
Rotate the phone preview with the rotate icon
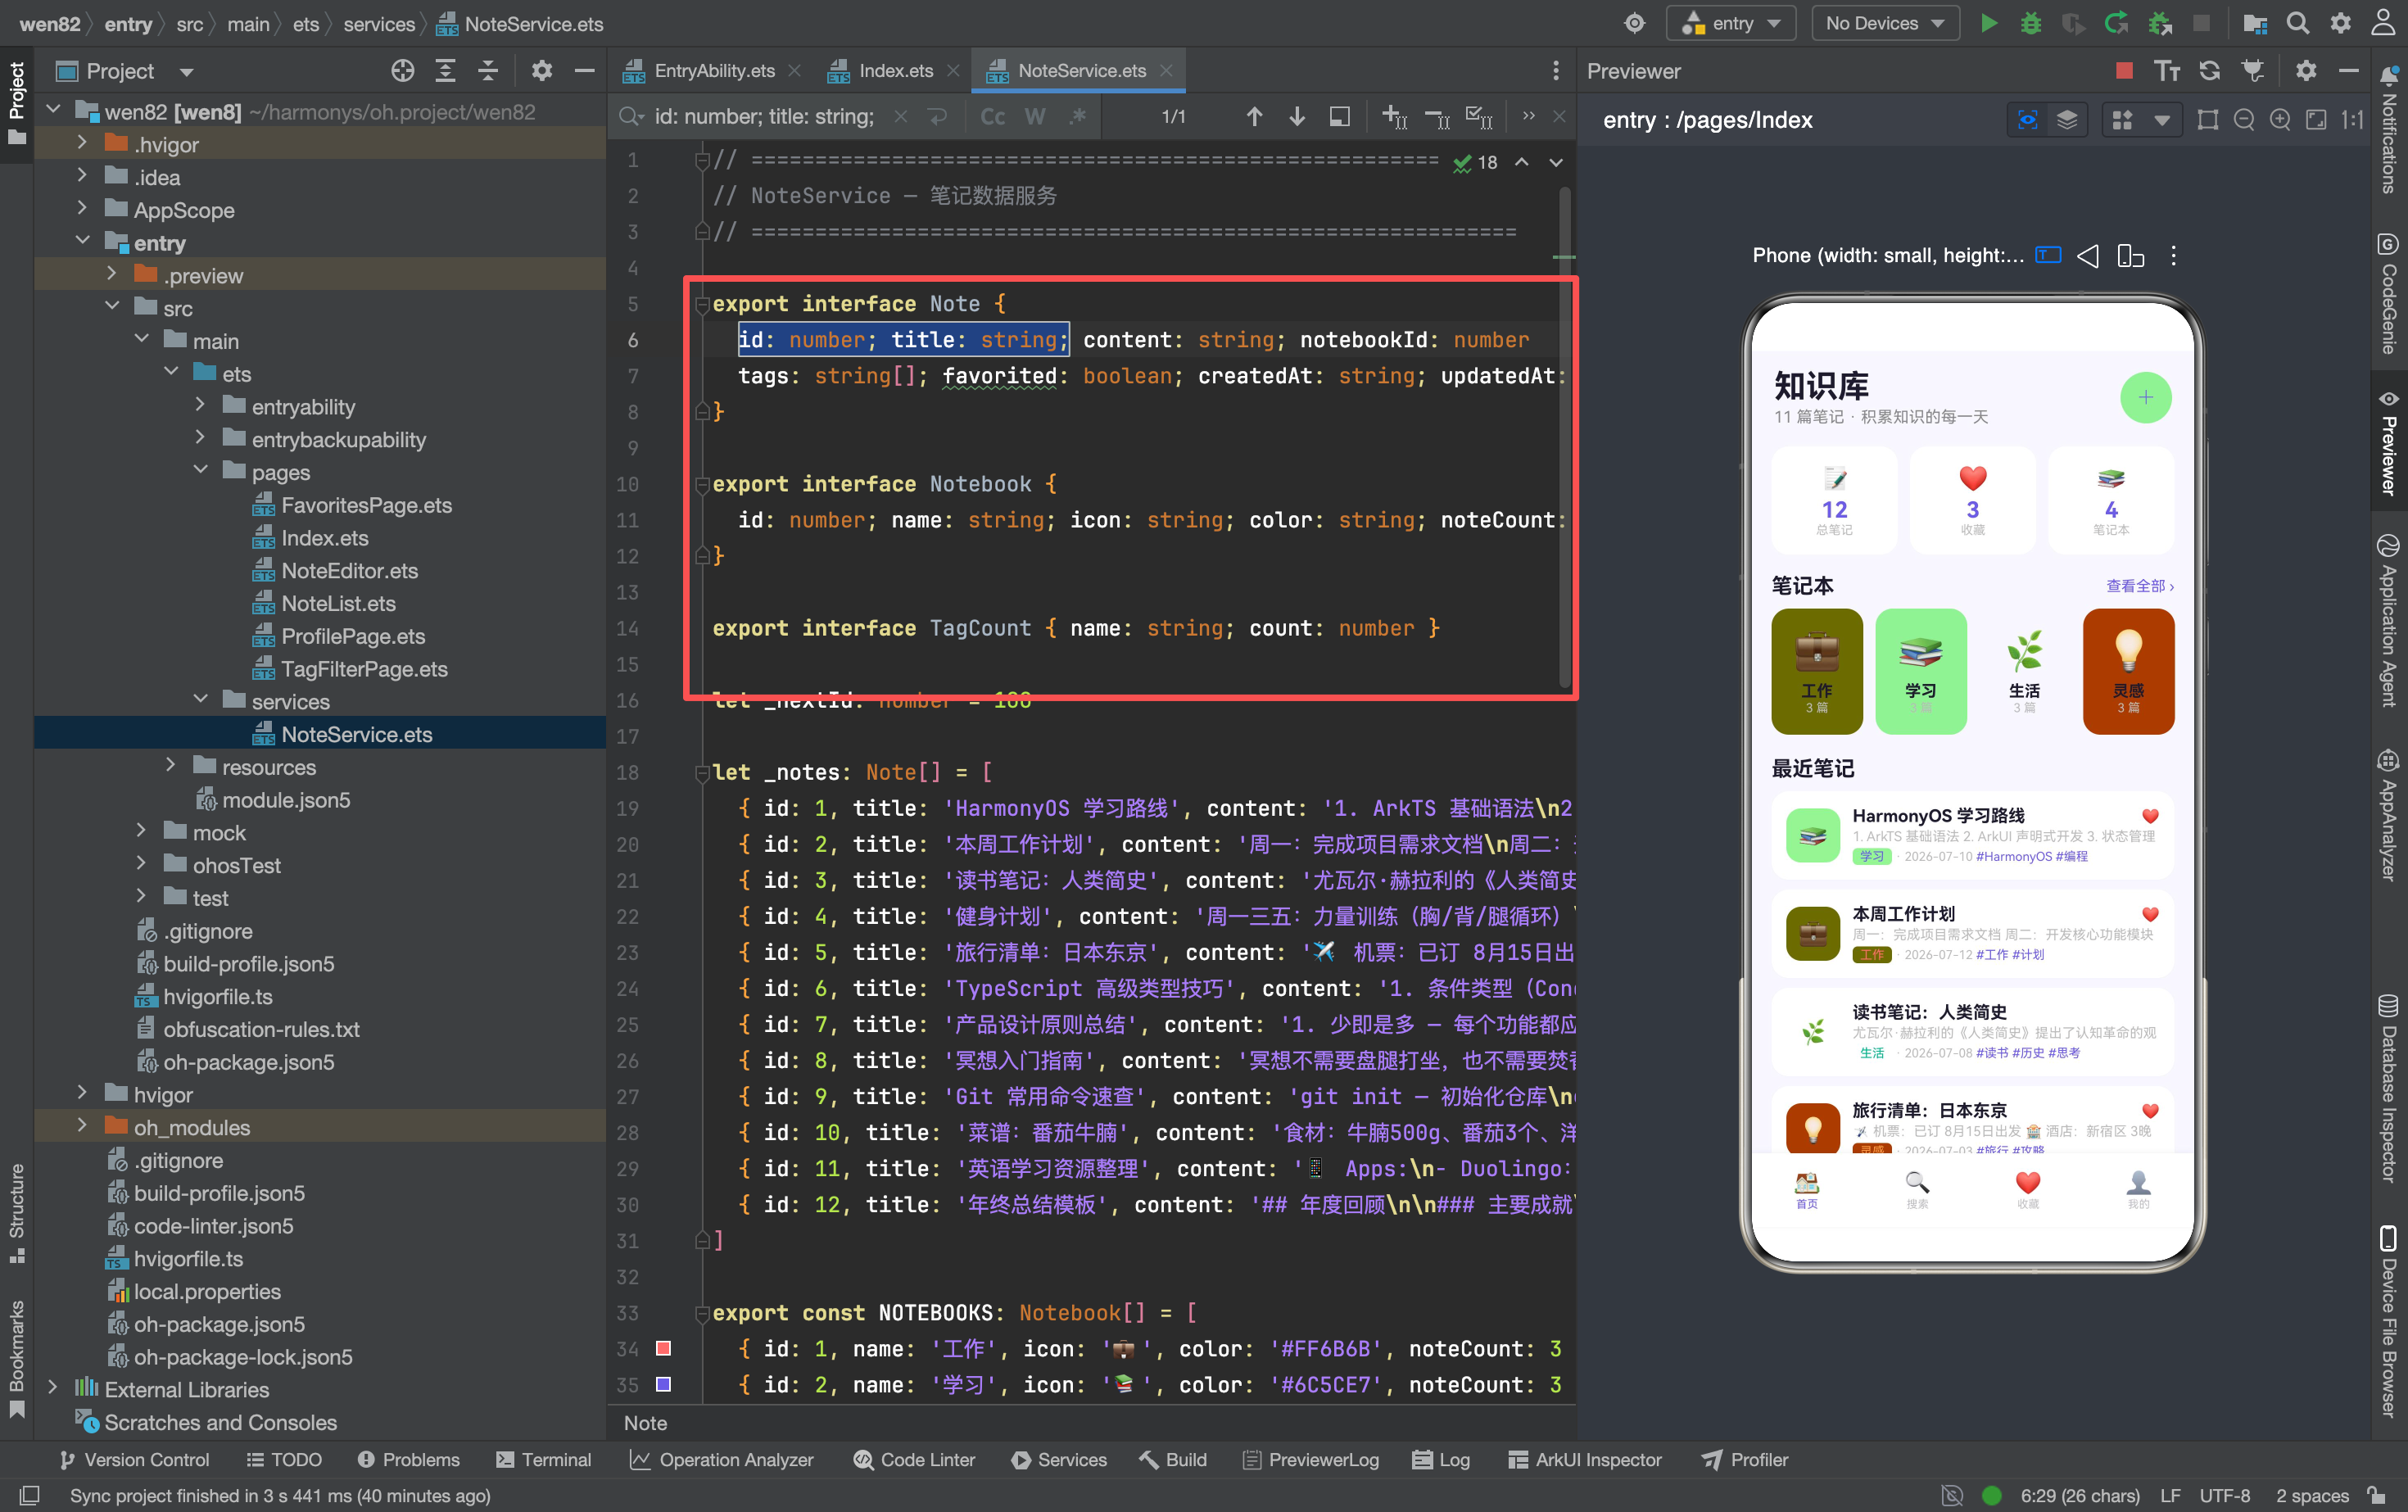coord(2130,256)
